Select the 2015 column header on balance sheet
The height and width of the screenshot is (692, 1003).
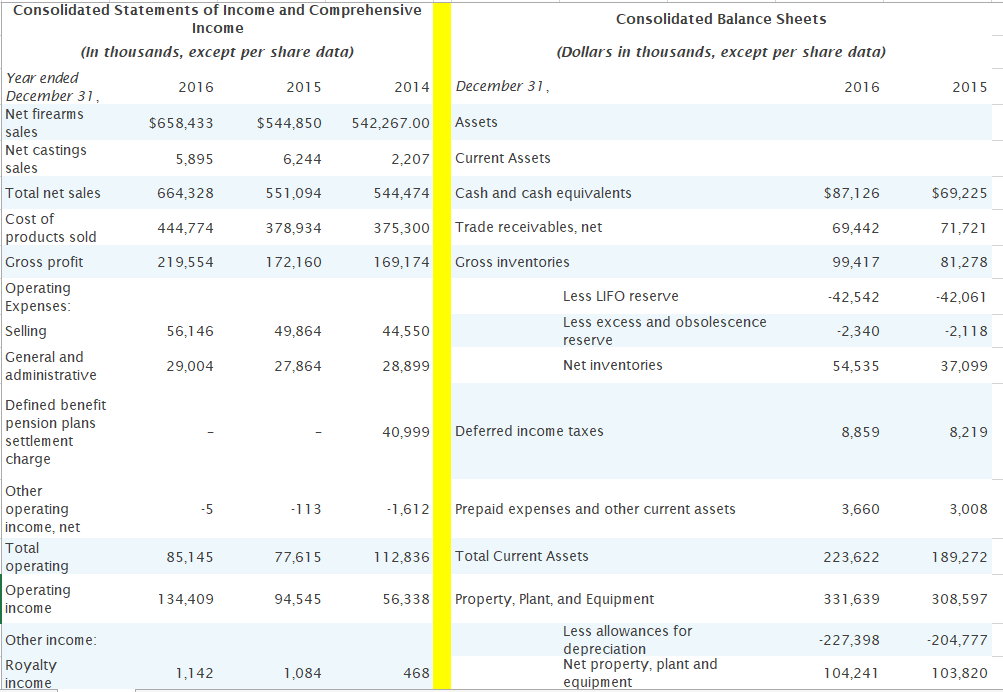click(x=971, y=87)
